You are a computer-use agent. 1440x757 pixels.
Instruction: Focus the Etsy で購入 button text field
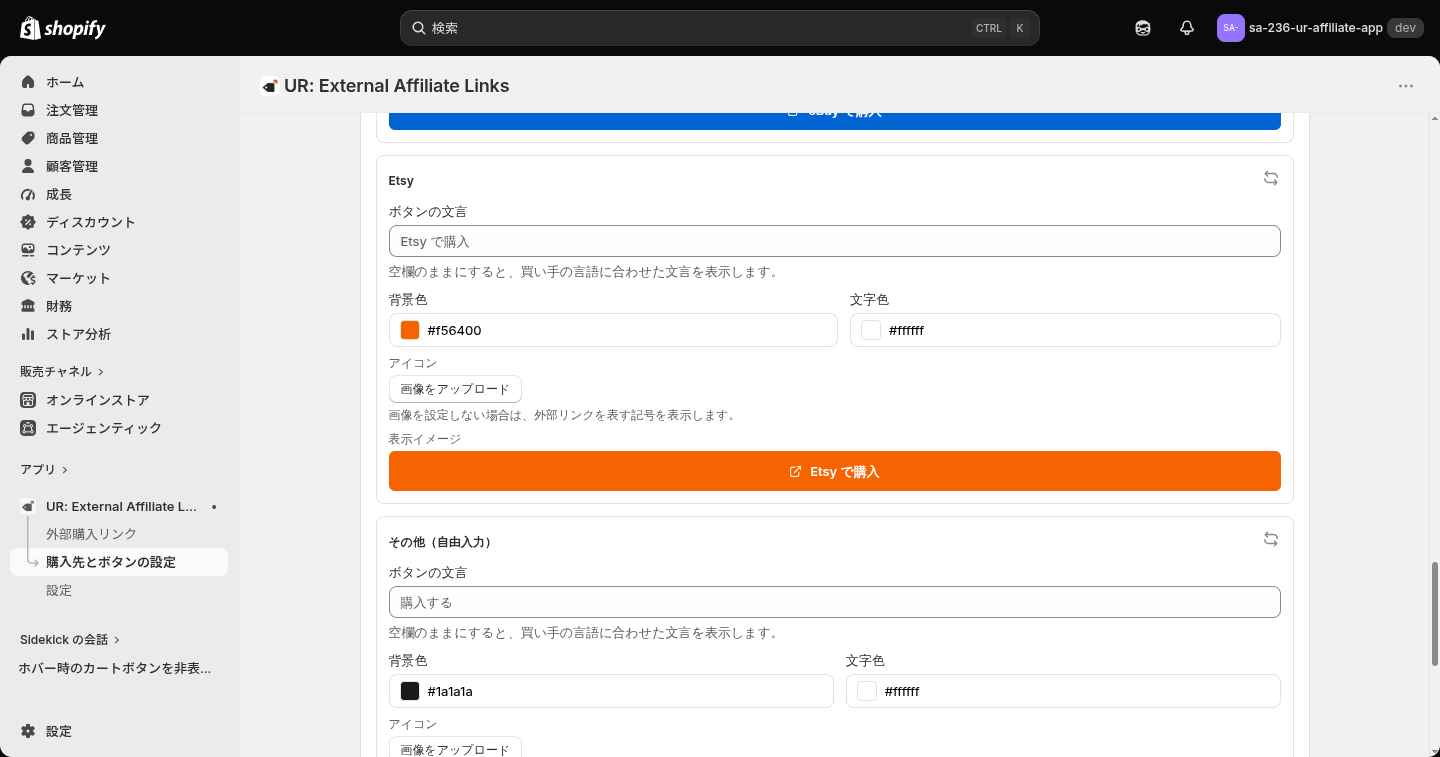tap(835, 241)
